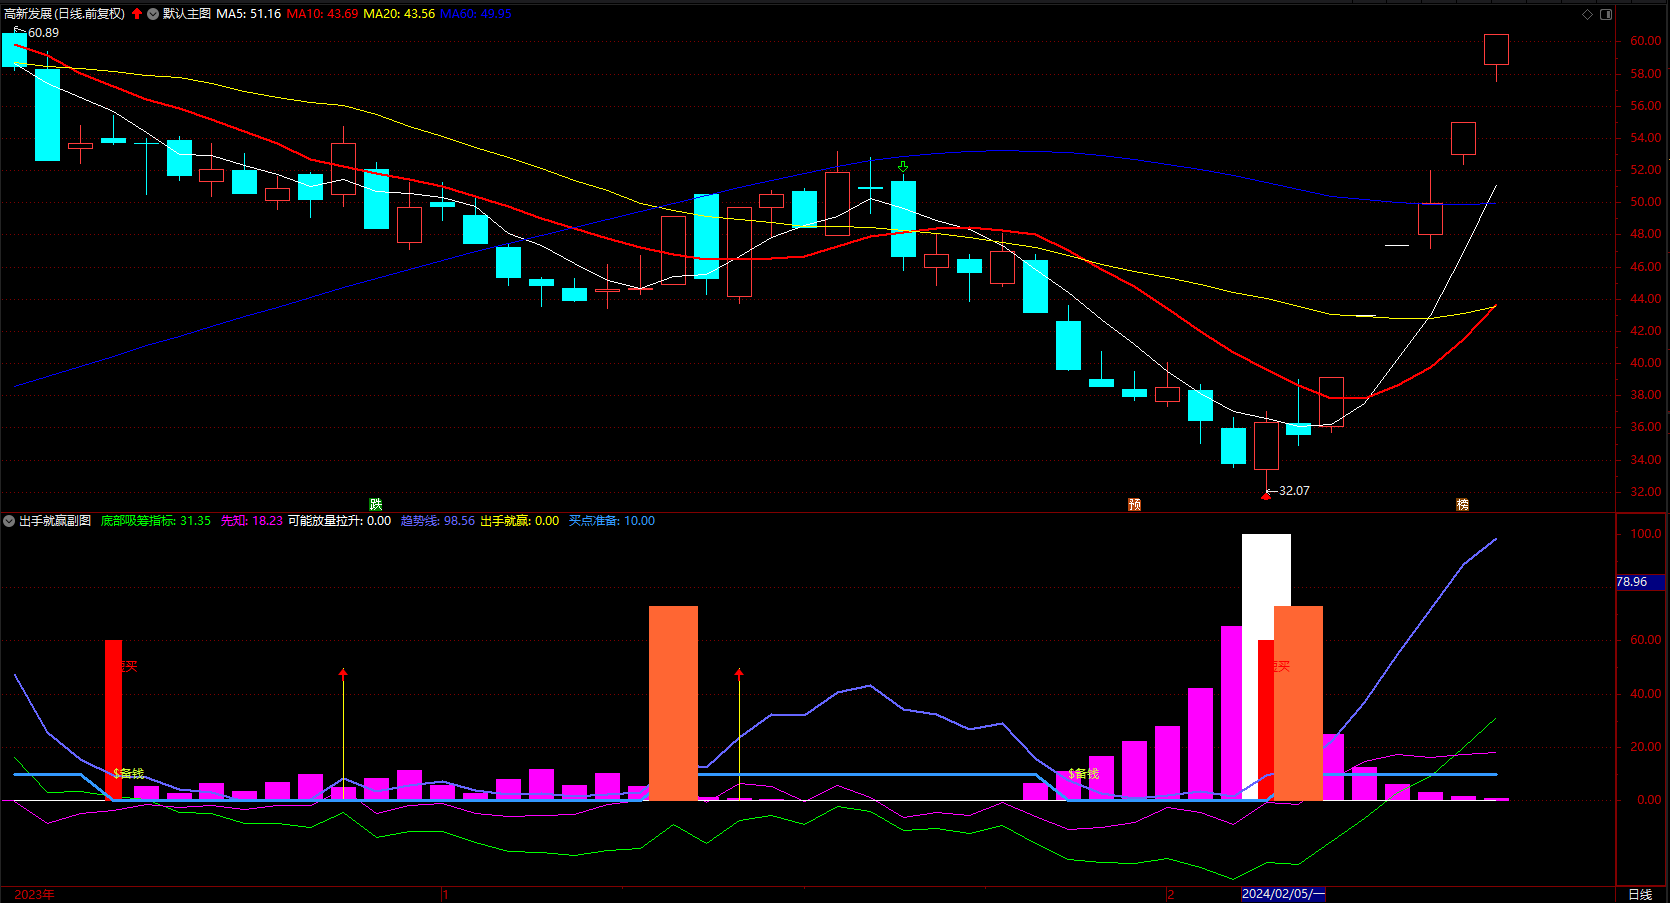Click the 60.00 price axis label
The image size is (1670, 903).
1646,41
